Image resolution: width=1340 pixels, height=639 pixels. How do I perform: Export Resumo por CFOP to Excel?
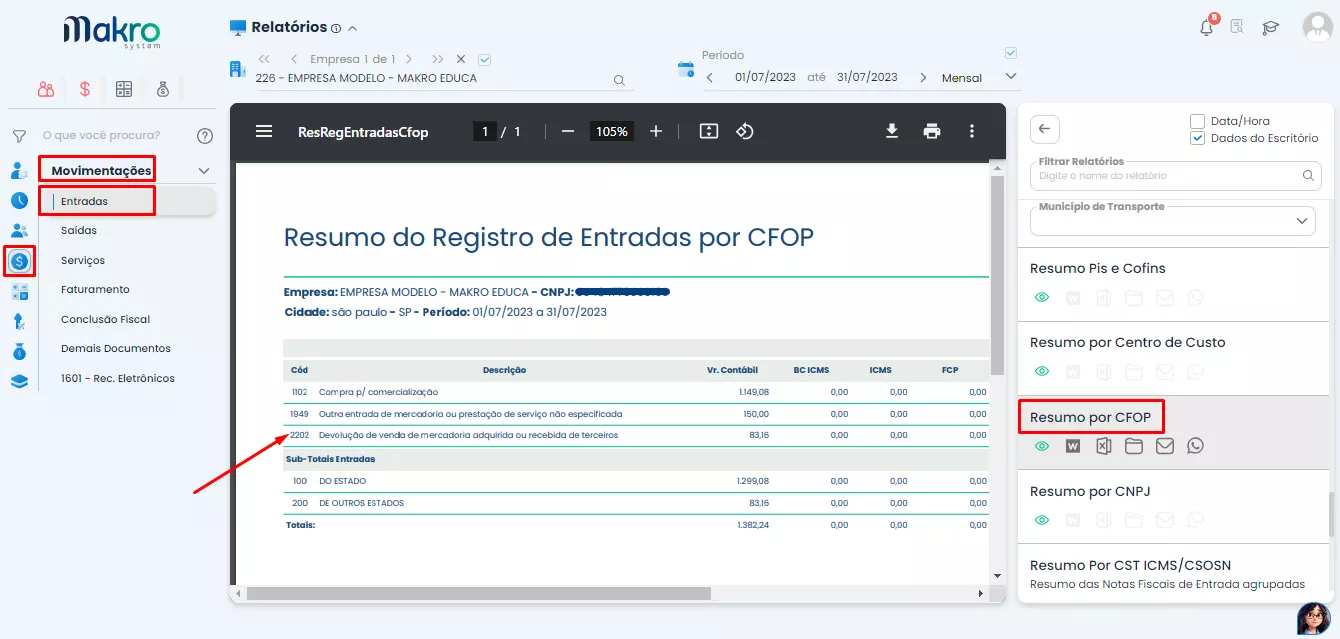click(x=1103, y=446)
